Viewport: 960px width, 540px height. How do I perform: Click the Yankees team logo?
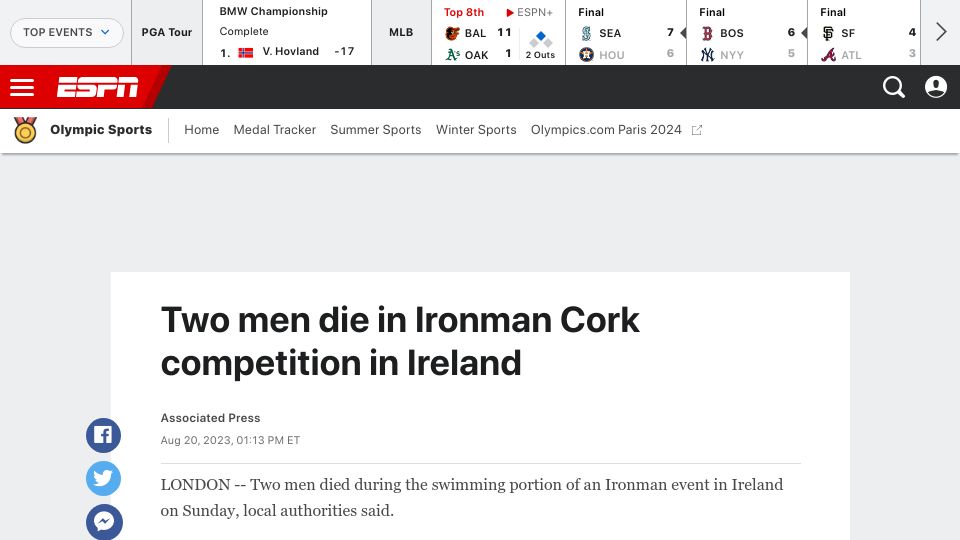[x=707, y=54]
